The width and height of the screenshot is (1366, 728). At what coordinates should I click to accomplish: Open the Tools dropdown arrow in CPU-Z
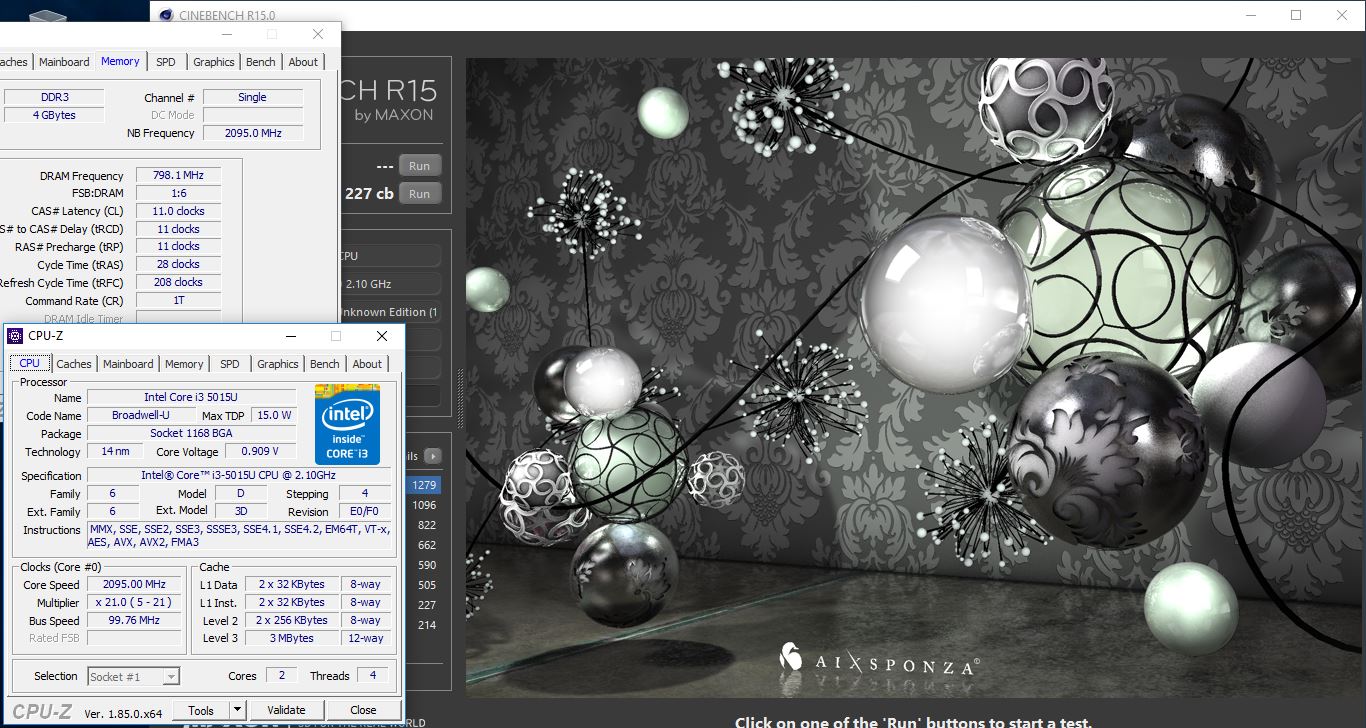point(237,710)
